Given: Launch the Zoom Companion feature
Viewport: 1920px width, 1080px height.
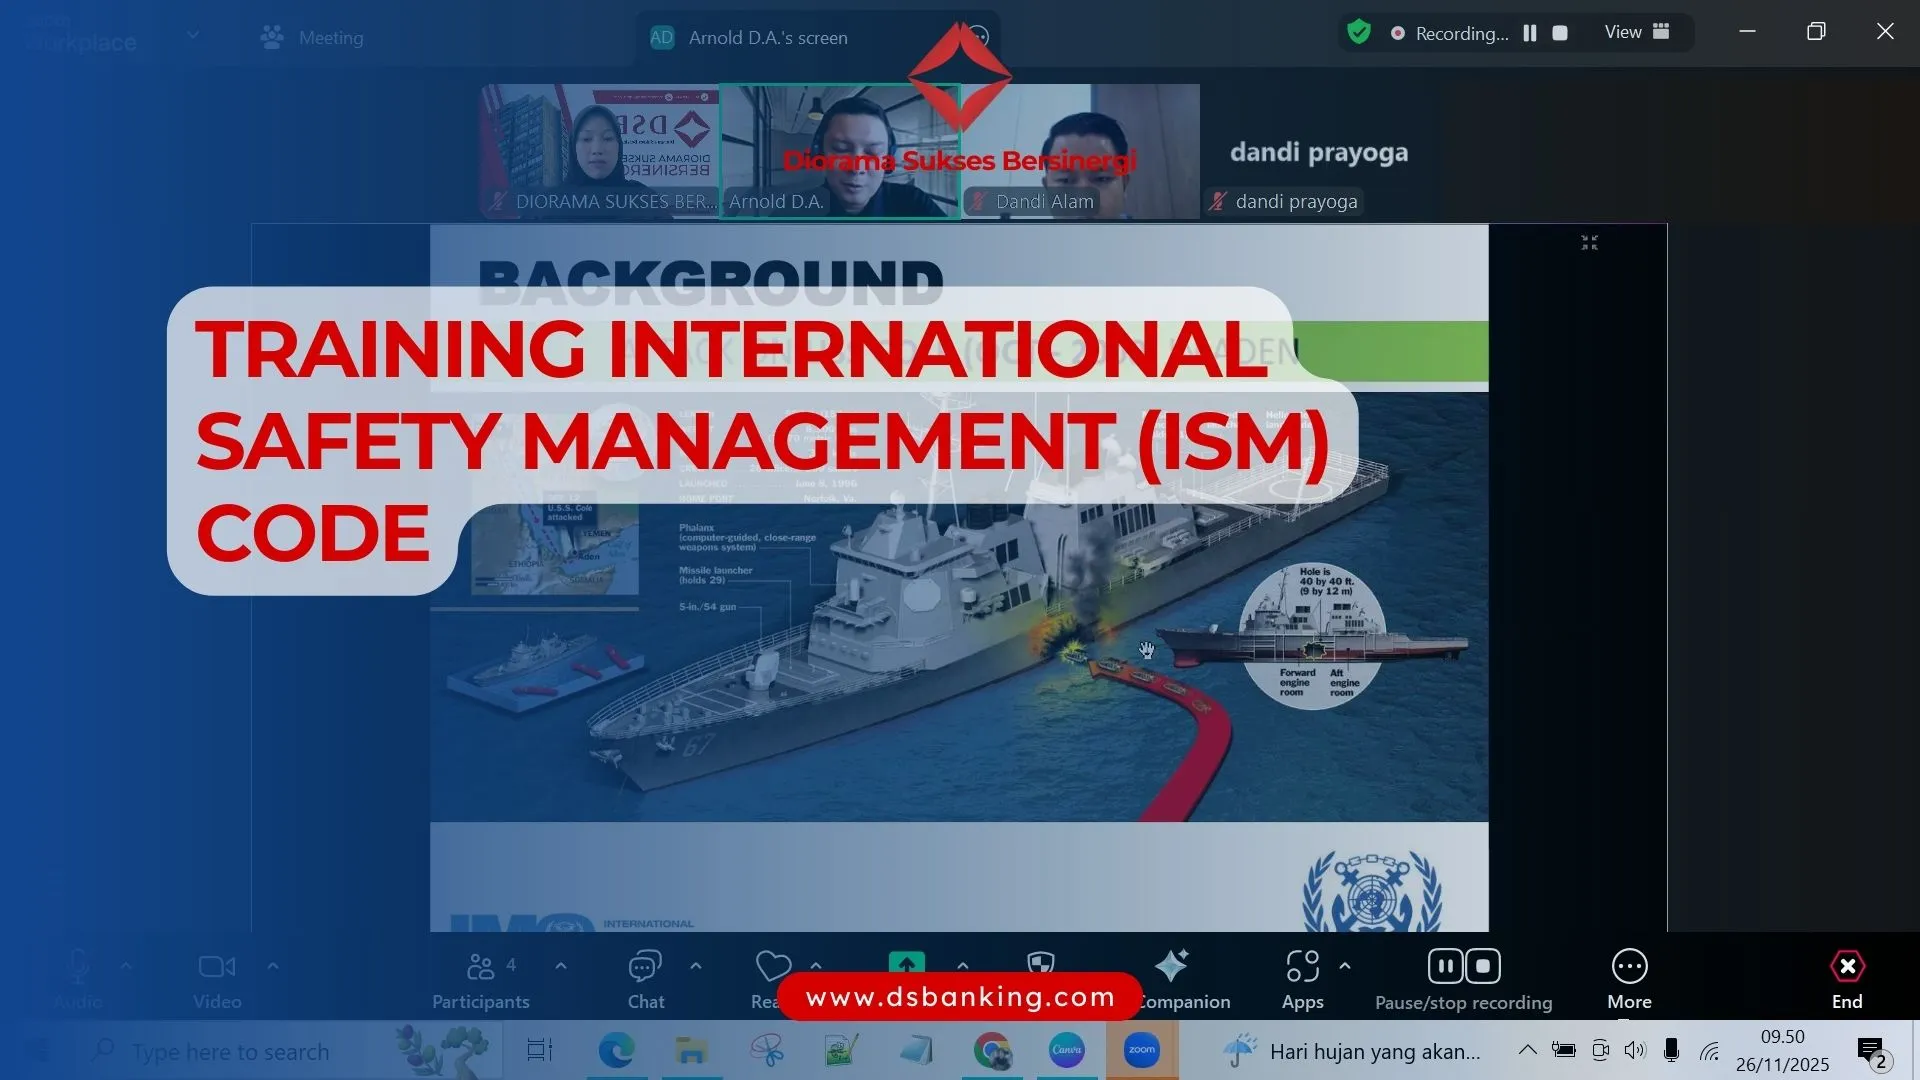Looking at the screenshot, I should pyautogui.click(x=1172, y=978).
